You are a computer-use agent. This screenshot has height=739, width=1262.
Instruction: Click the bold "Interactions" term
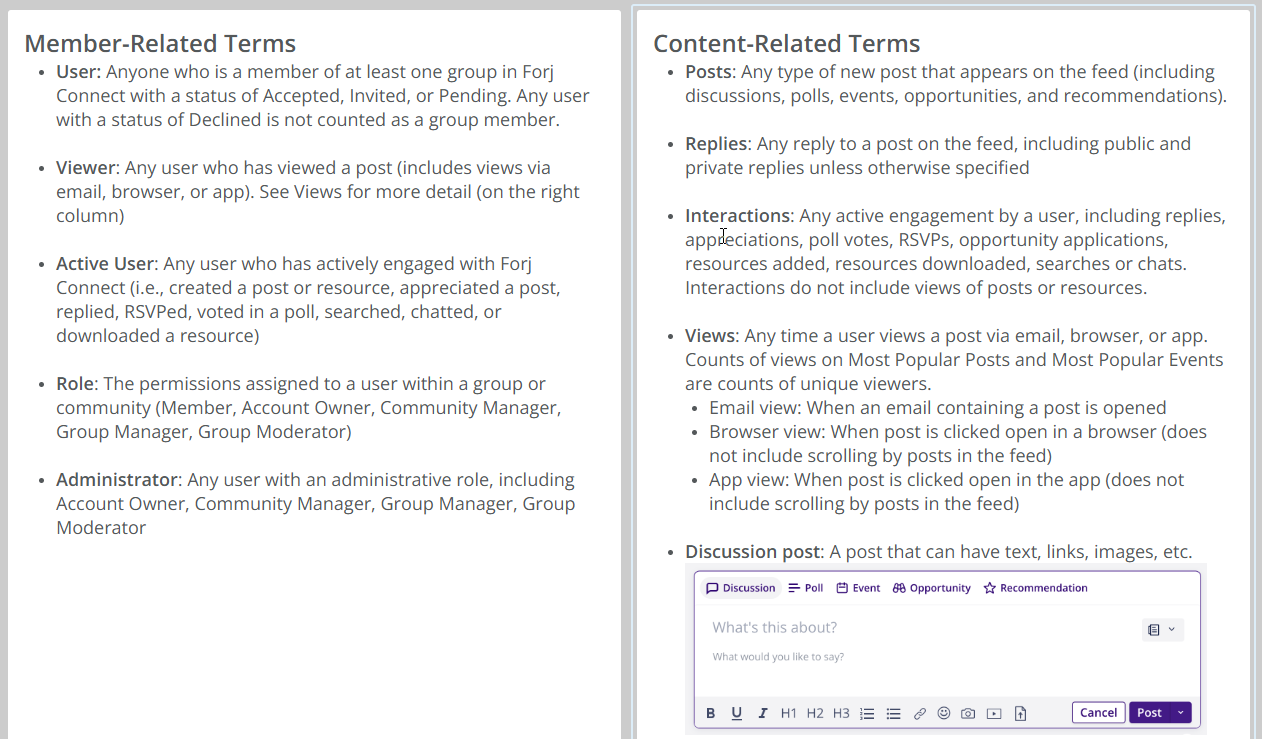click(x=738, y=216)
